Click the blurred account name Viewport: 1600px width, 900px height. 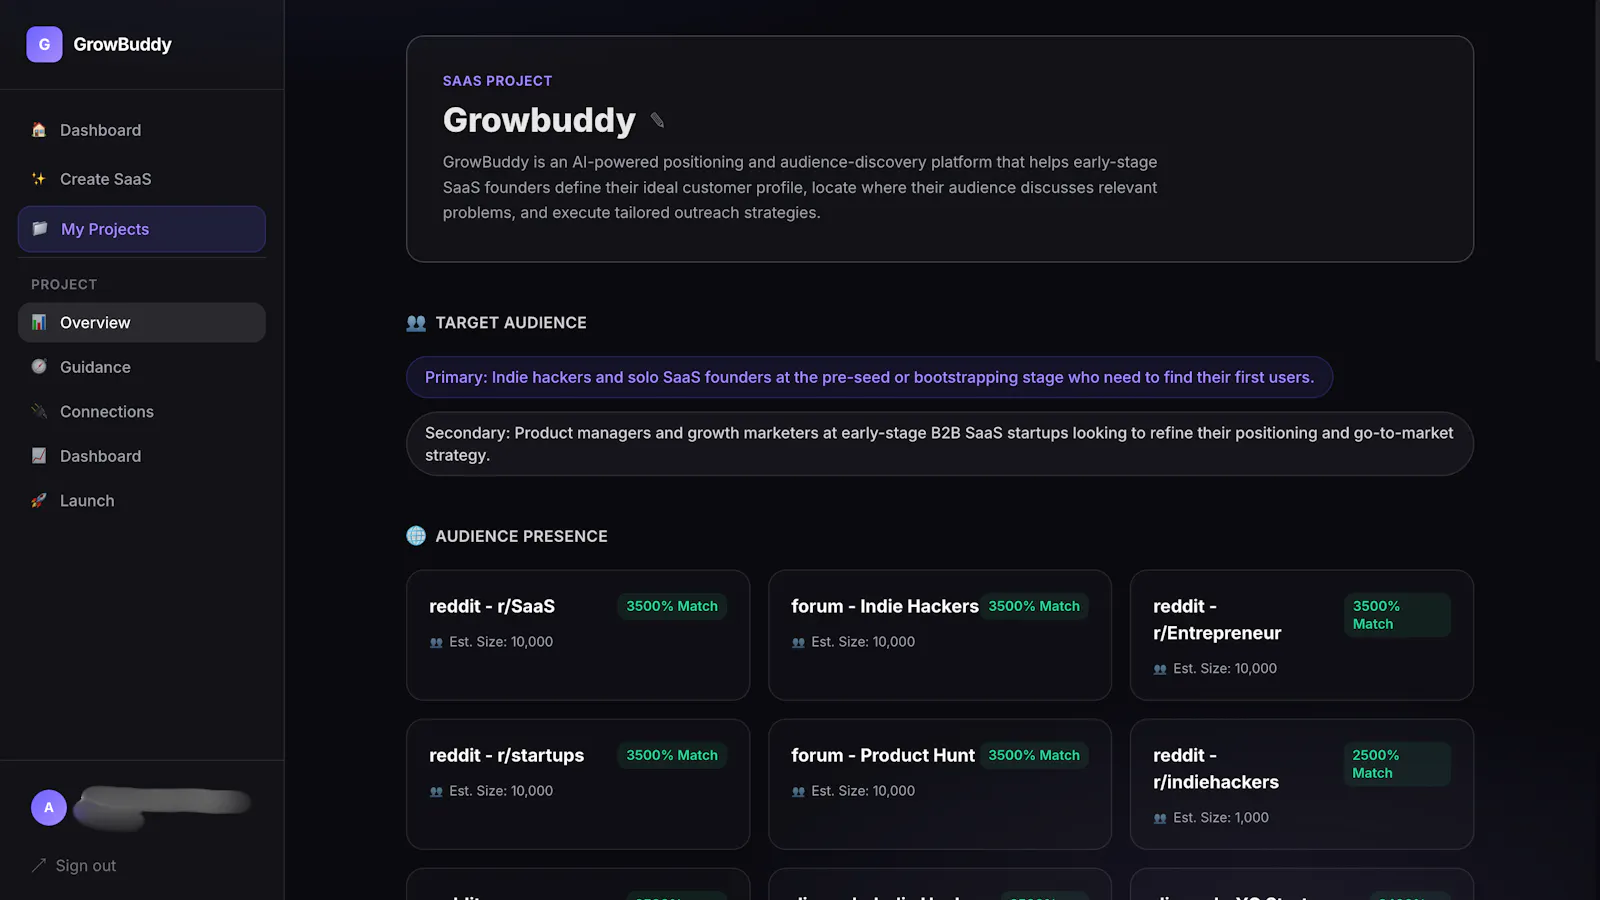tap(162, 807)
